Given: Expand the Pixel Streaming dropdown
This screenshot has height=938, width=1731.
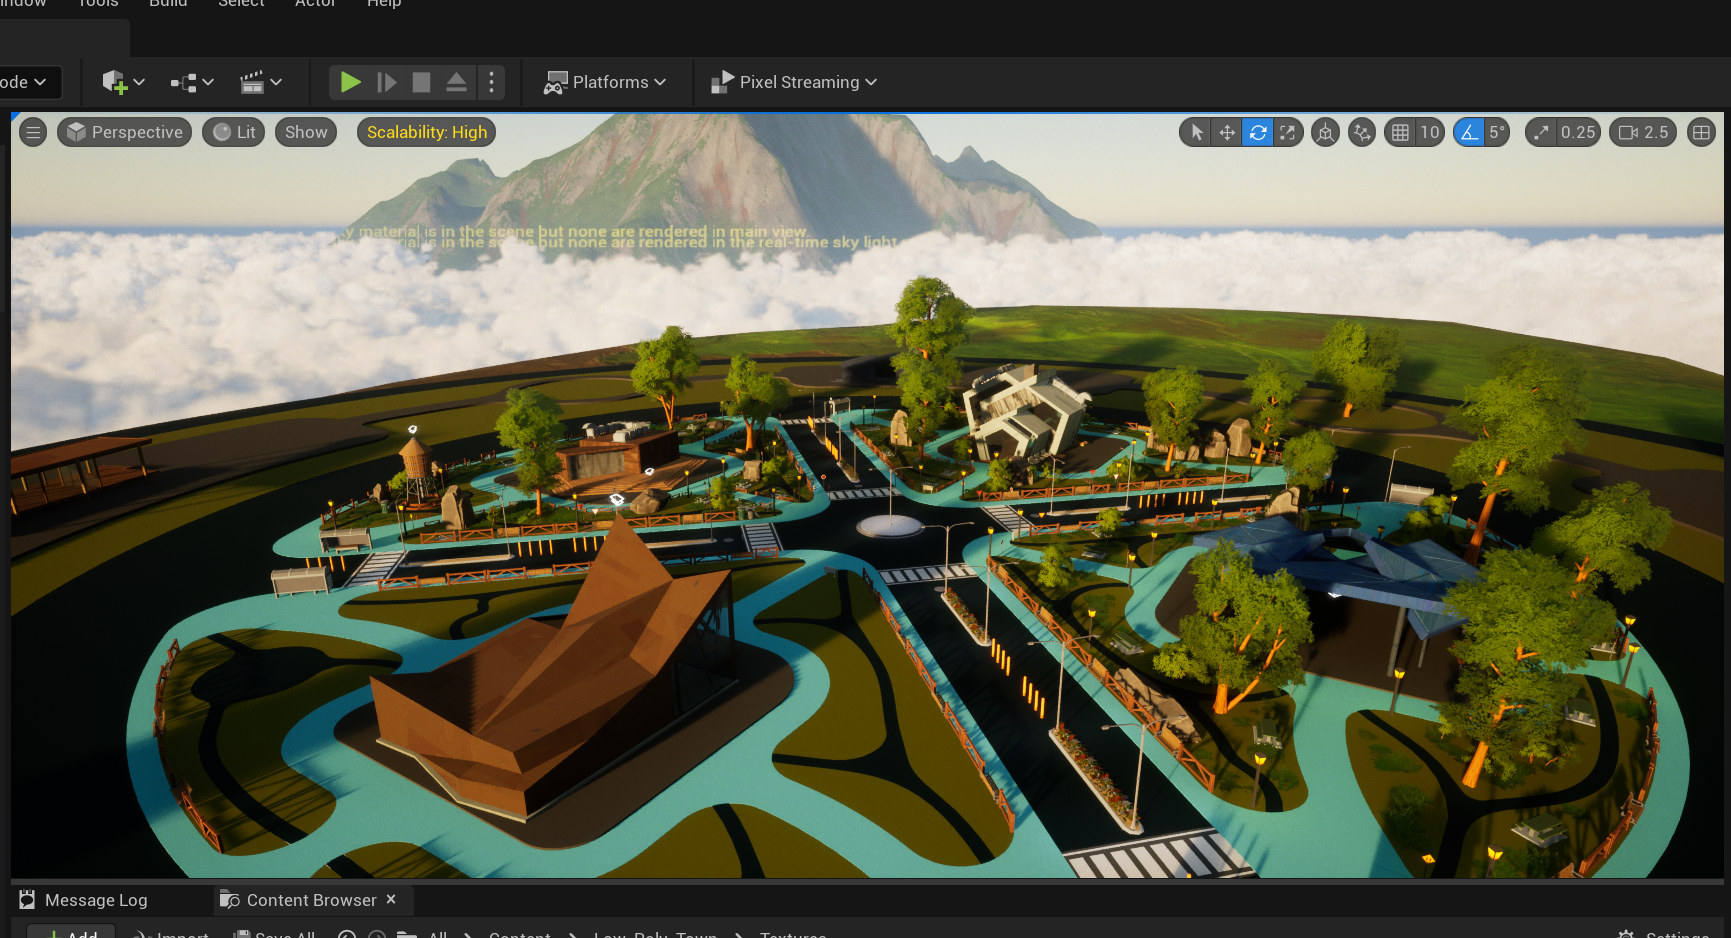Looking at the screenshot, I should click(793, 82).
